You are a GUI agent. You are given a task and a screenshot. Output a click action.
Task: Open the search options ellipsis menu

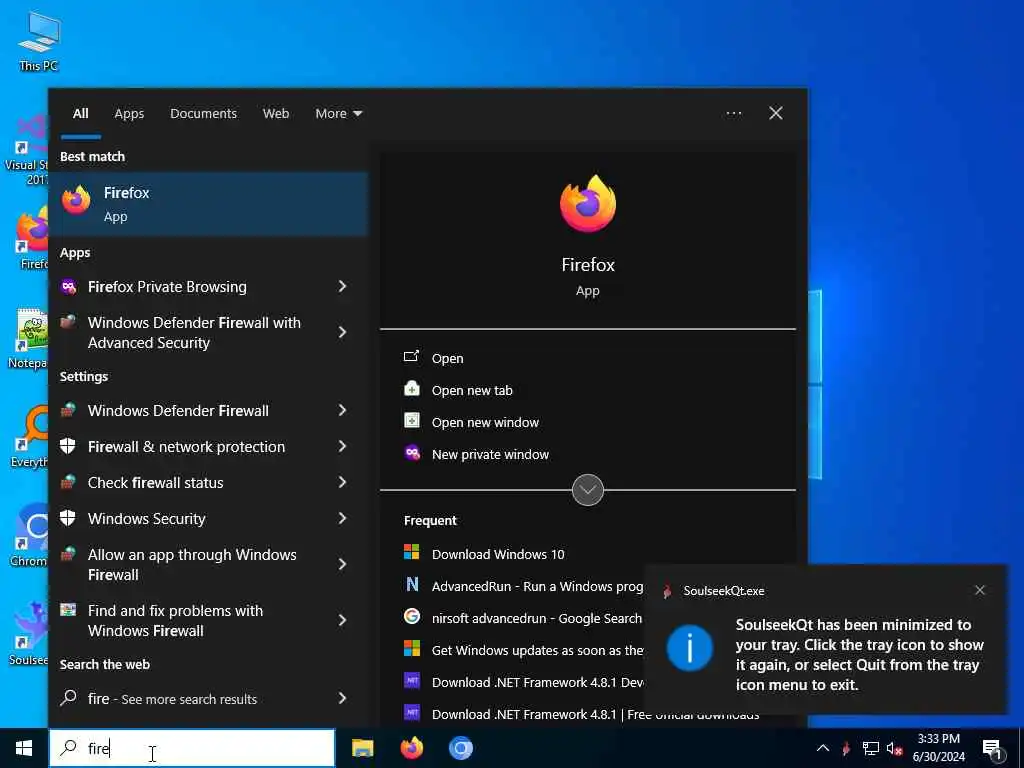coord(734,114)
